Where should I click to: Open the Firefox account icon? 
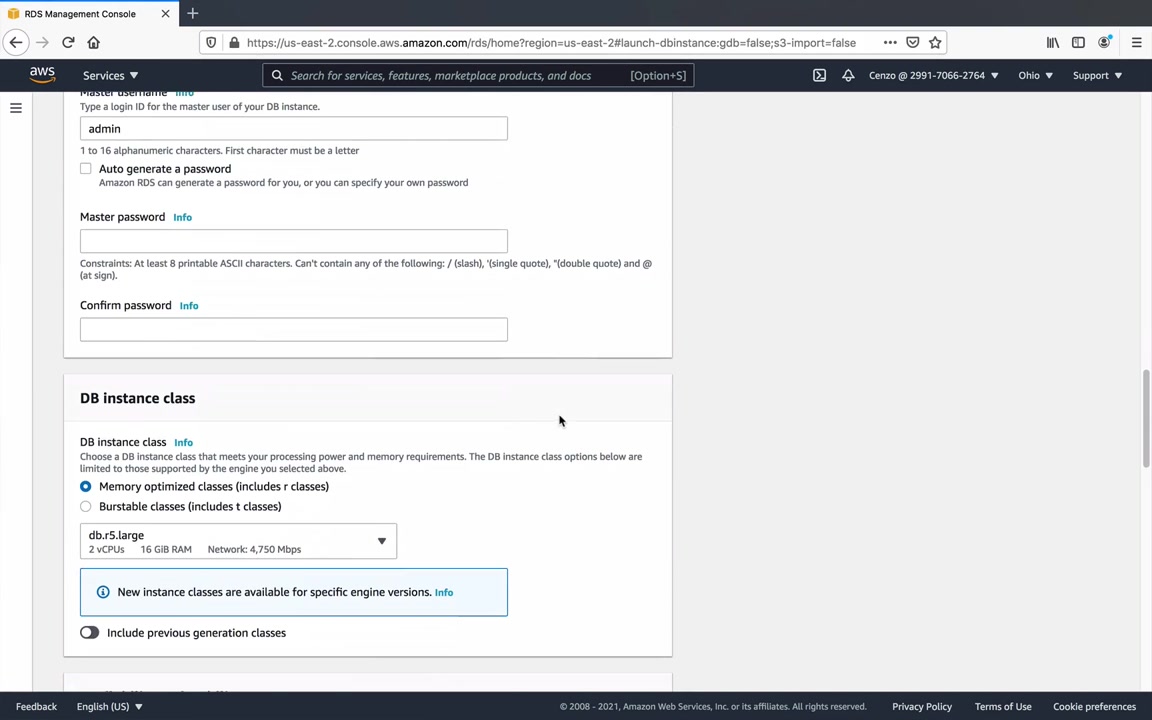1104,43
